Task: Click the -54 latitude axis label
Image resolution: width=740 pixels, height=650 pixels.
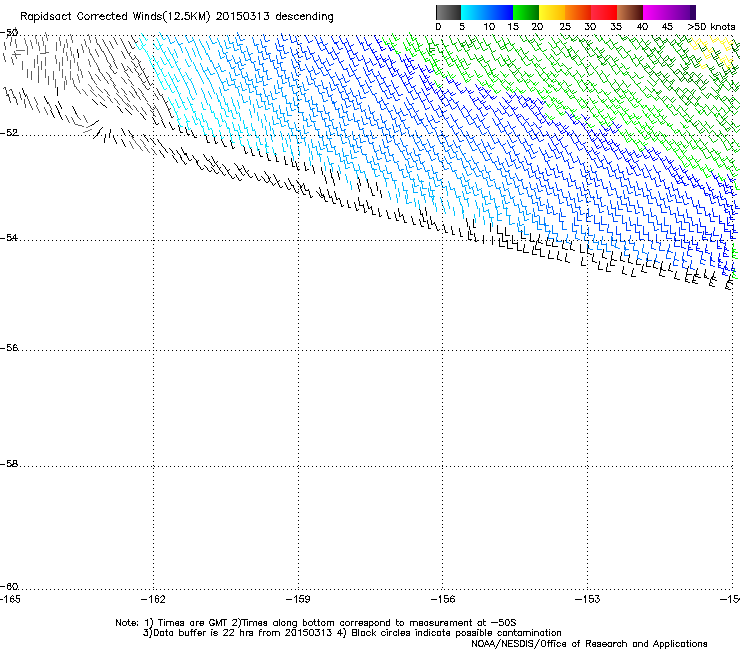Action: [9, 237]
